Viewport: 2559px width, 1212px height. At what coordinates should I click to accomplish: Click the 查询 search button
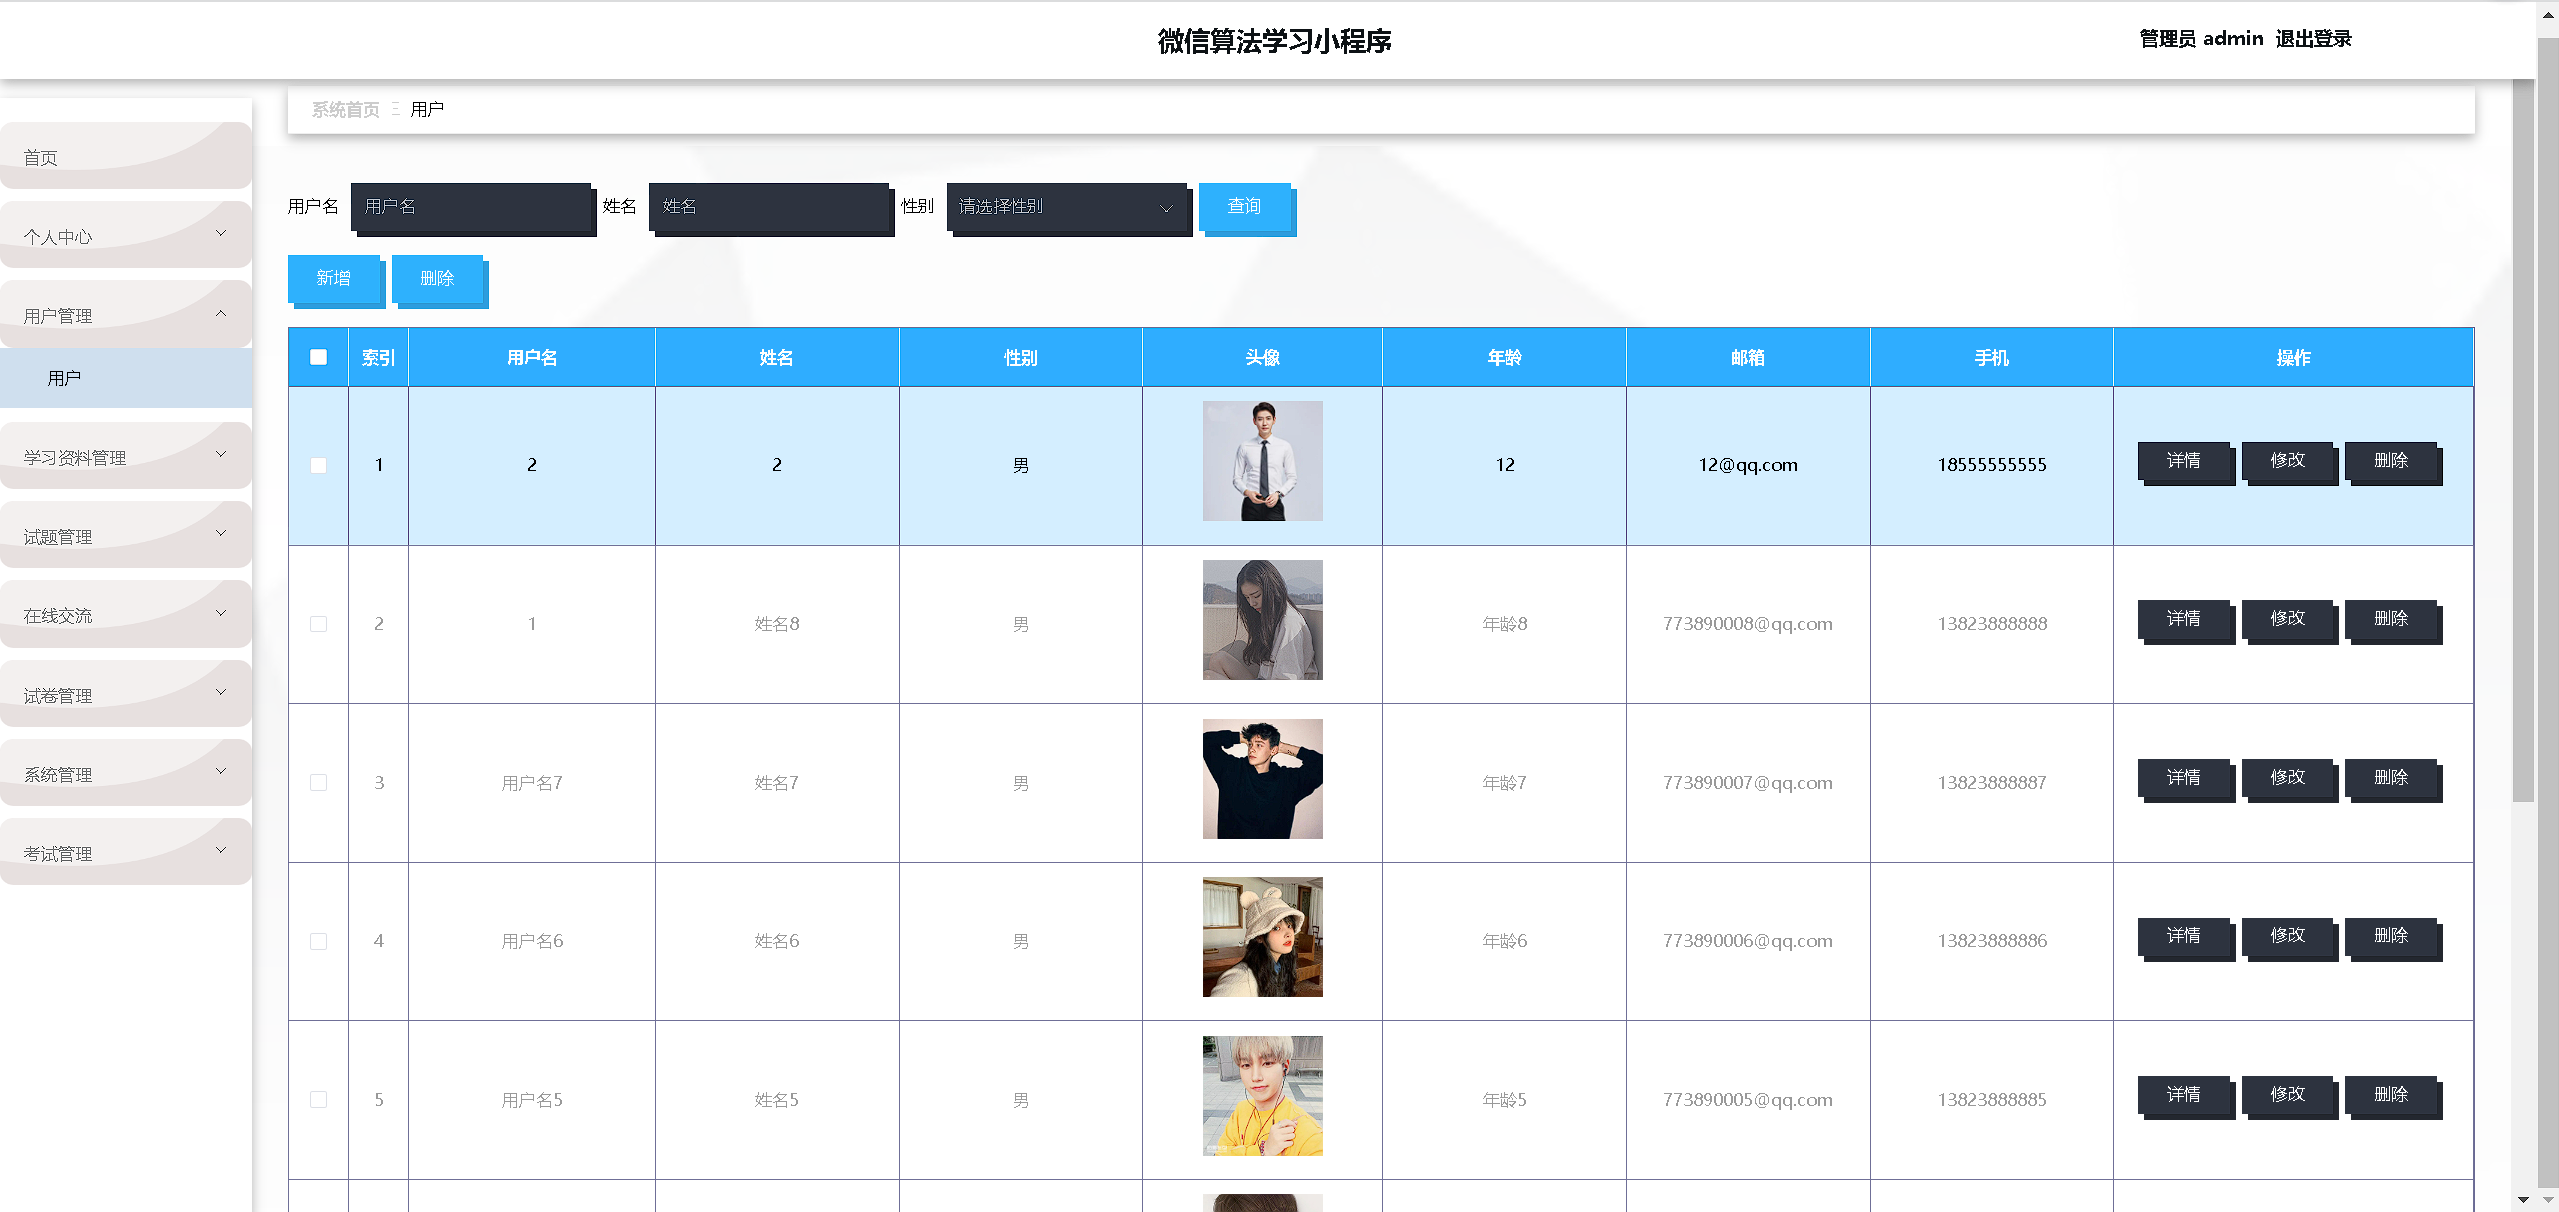1244,207
